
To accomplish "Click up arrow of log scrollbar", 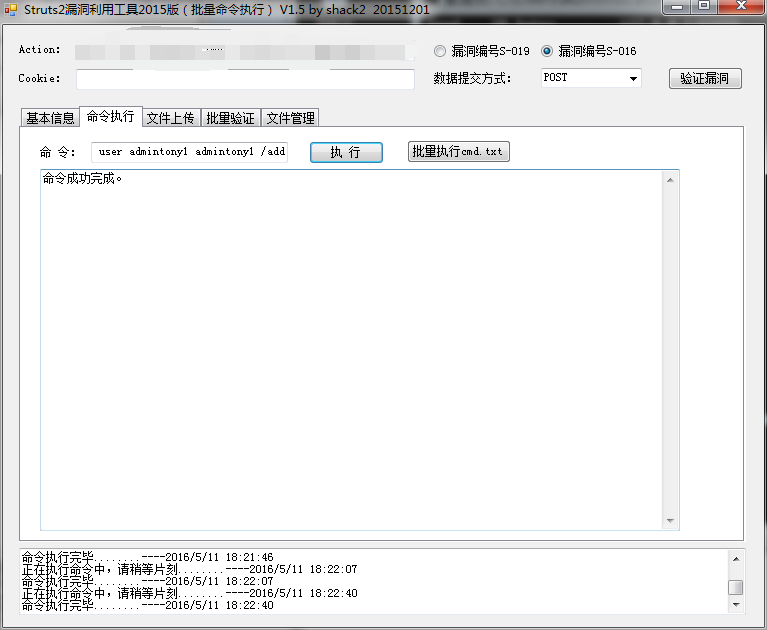I will 736,559.
